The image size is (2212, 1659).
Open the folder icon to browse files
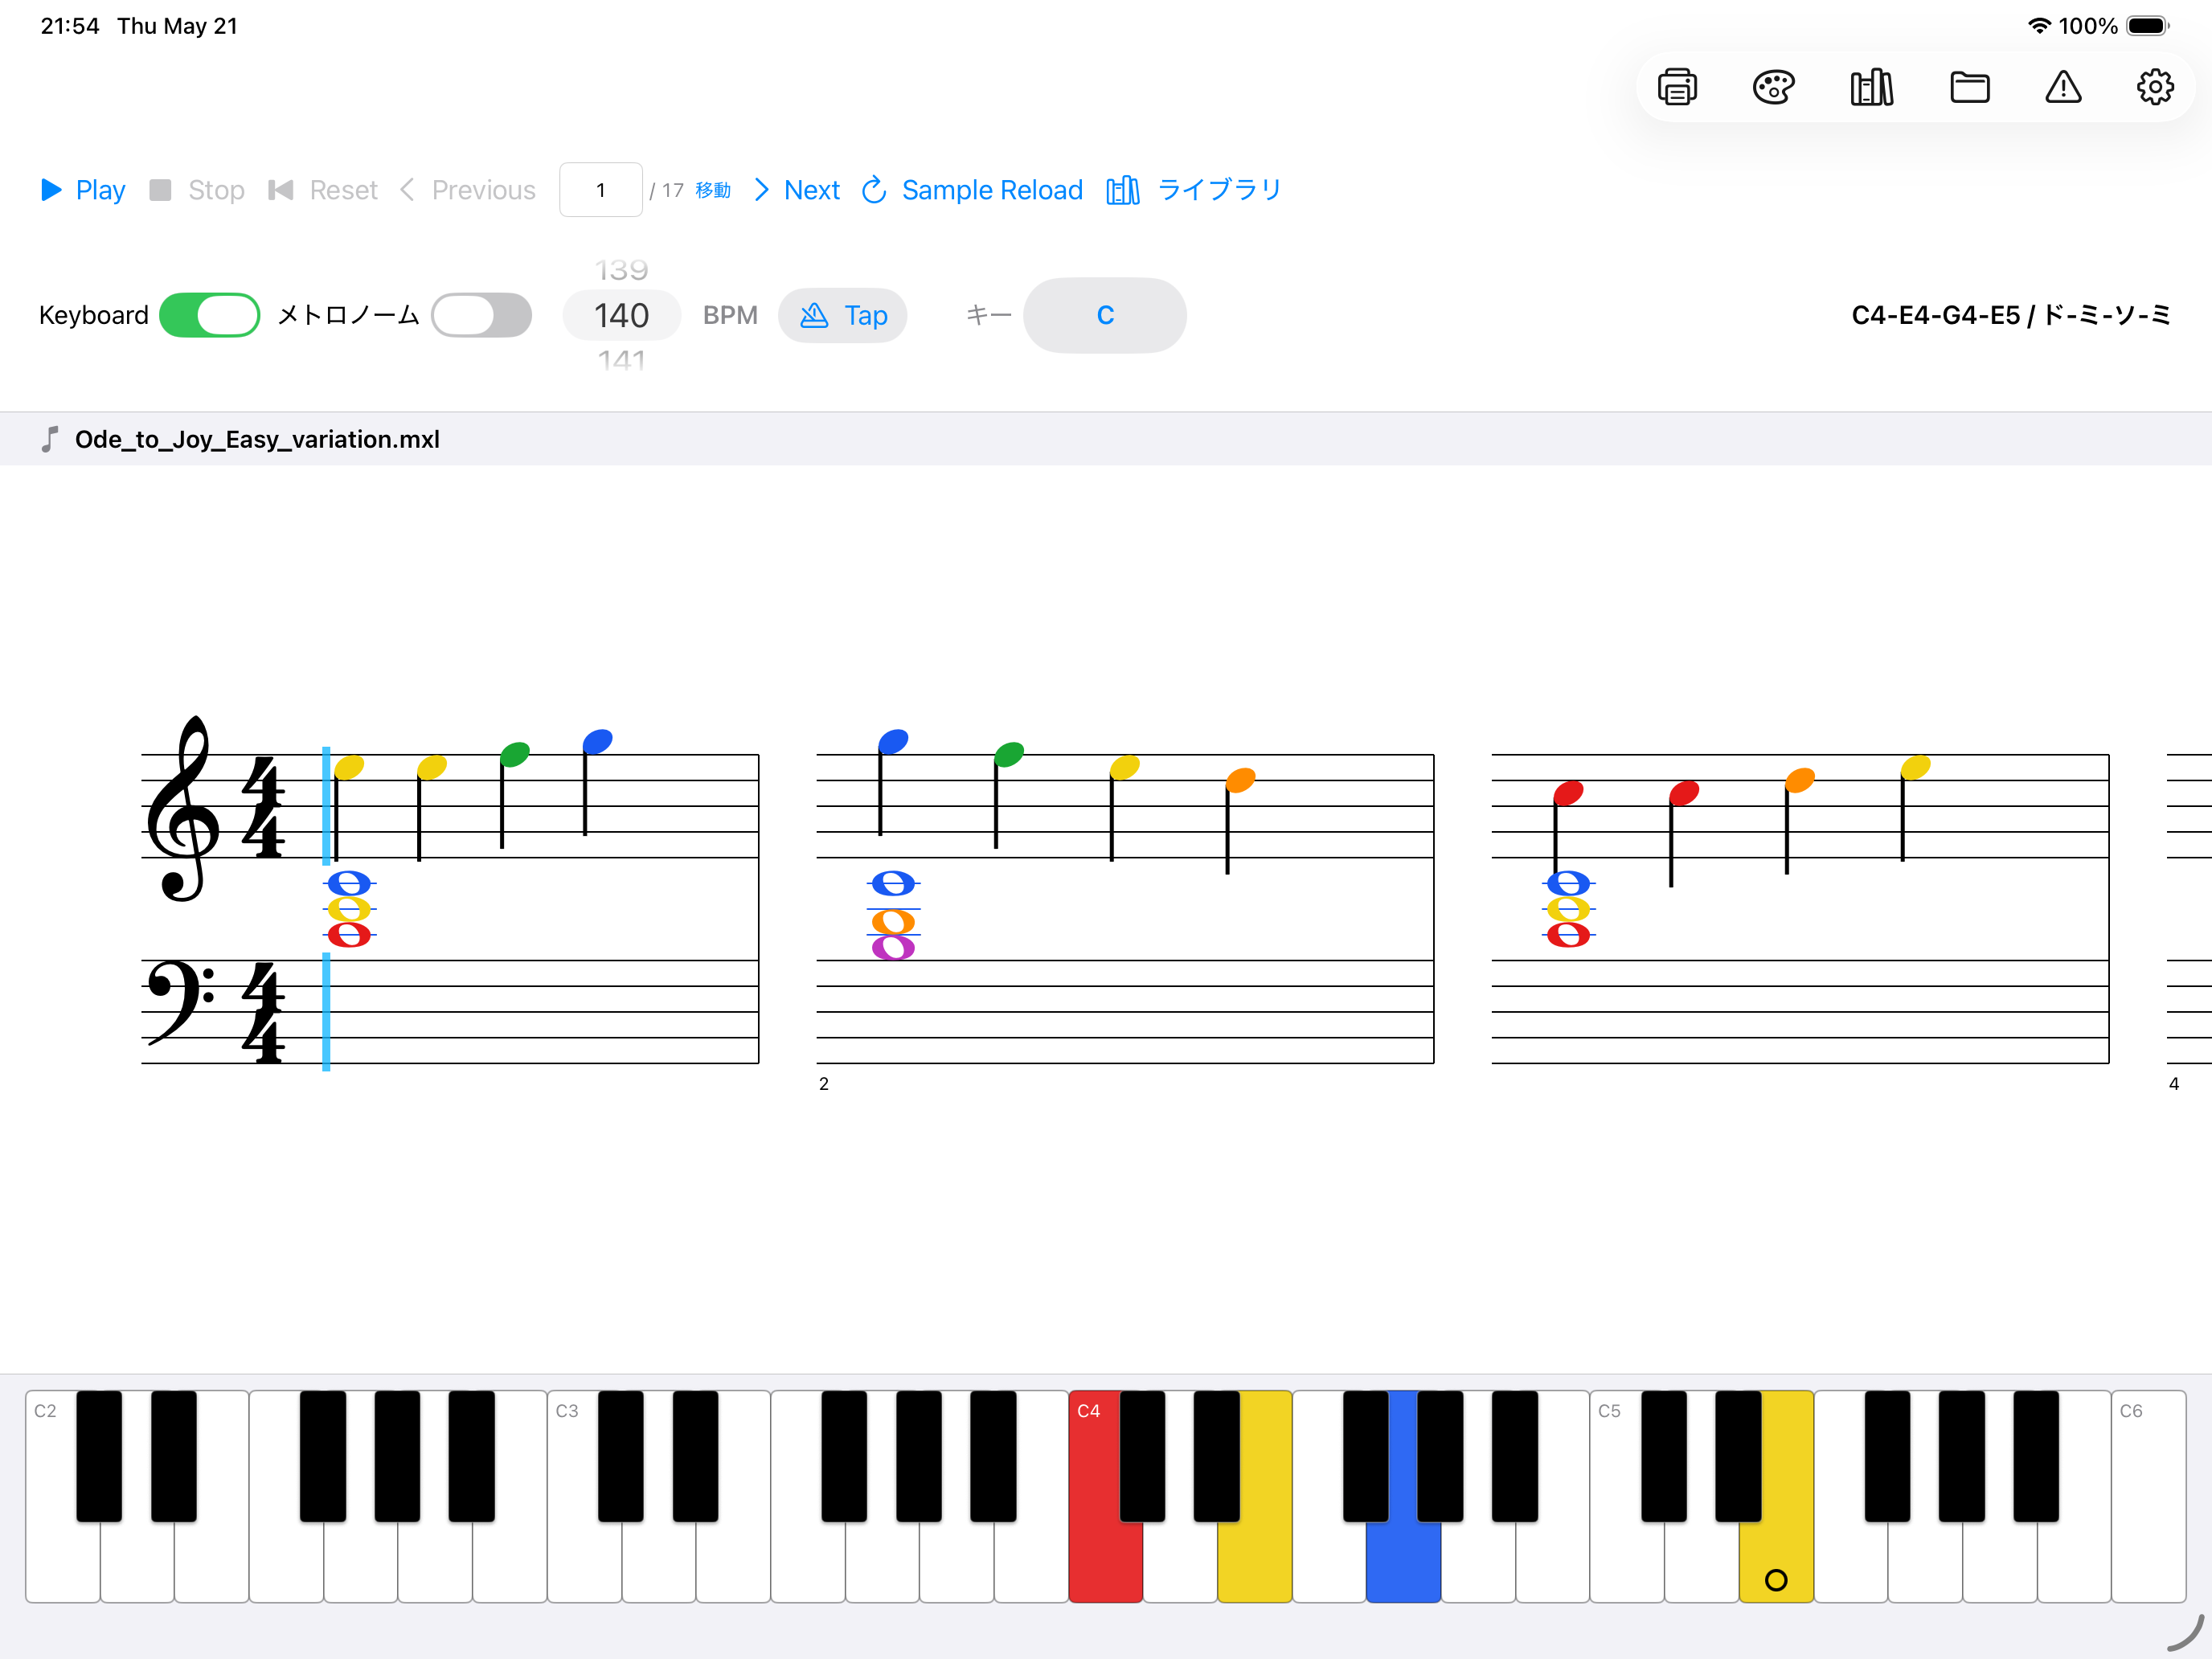[x=1969, y=88]
